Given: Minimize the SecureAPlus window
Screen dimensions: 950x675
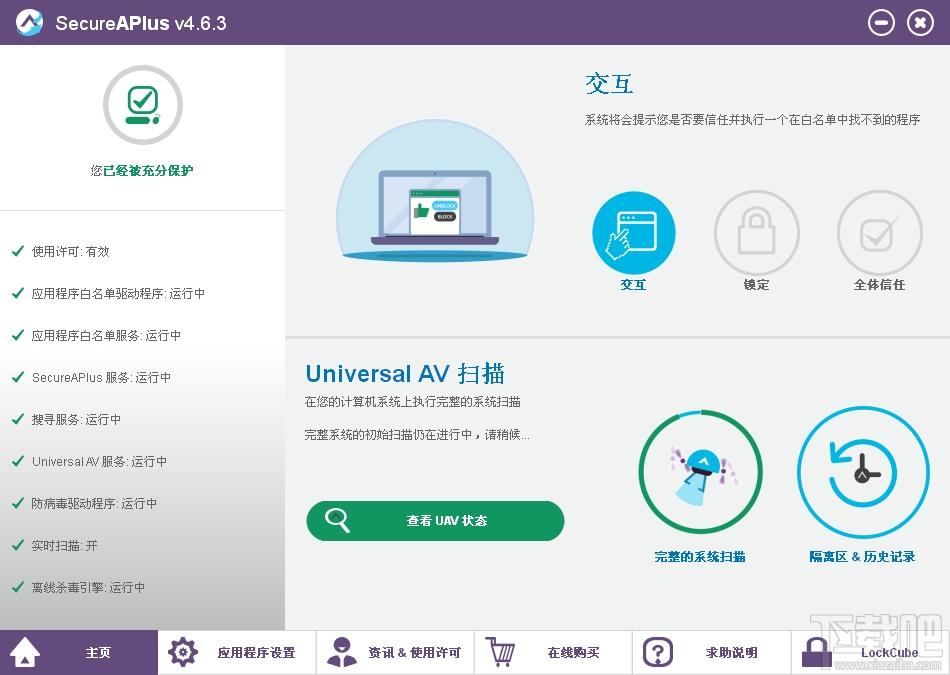Looking at the screenshot, I should [881, 23].
